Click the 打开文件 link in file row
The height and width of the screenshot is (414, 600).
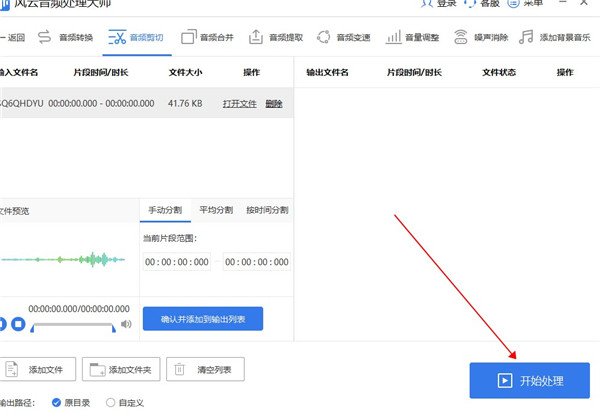pos(239,104)
